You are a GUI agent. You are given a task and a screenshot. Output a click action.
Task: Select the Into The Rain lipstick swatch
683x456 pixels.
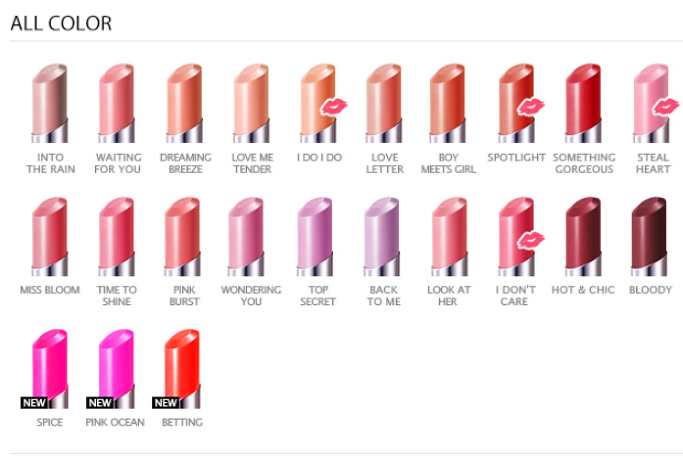[x=50, y=103]
